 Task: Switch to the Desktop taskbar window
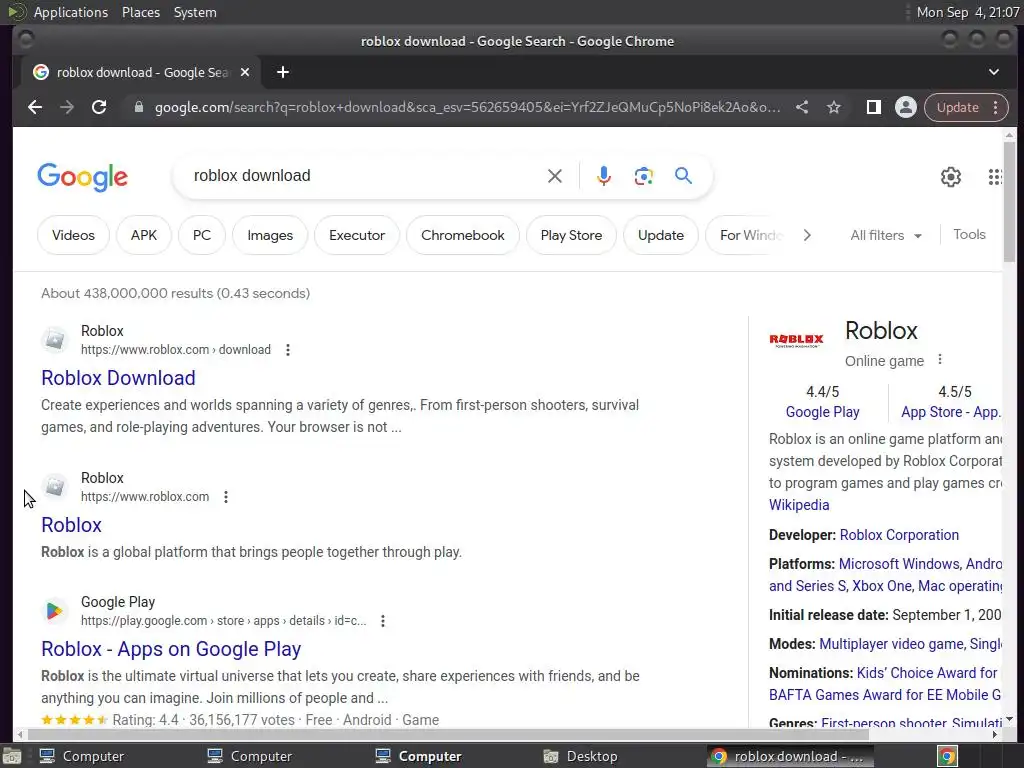(x=581, y=756)
